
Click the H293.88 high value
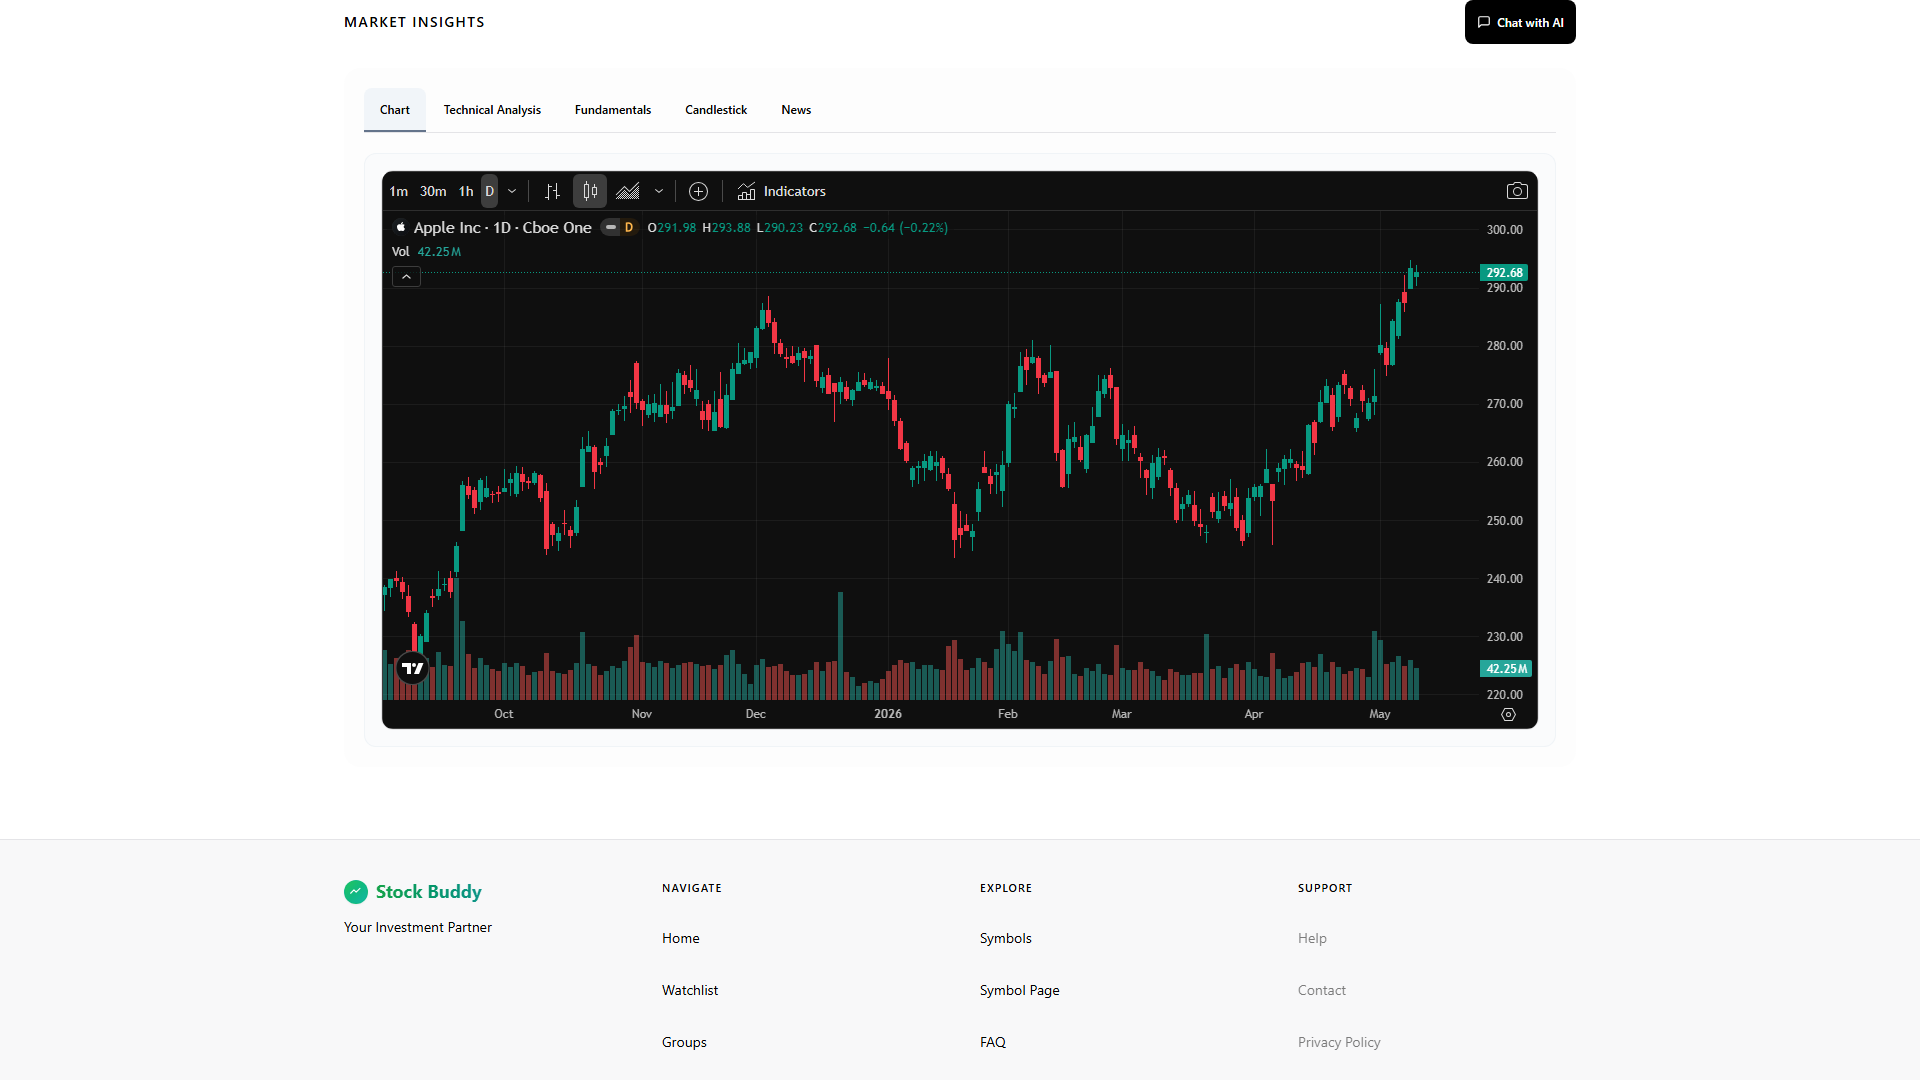tap(726, 228)
